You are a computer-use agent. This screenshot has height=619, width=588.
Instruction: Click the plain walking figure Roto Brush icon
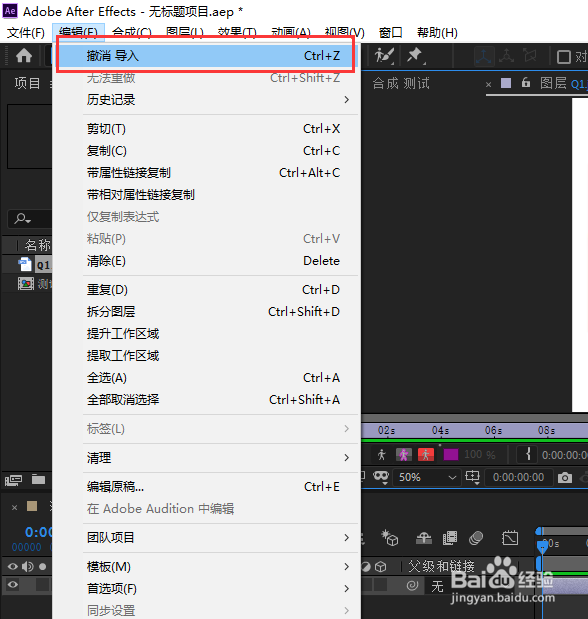click(381, 455)
